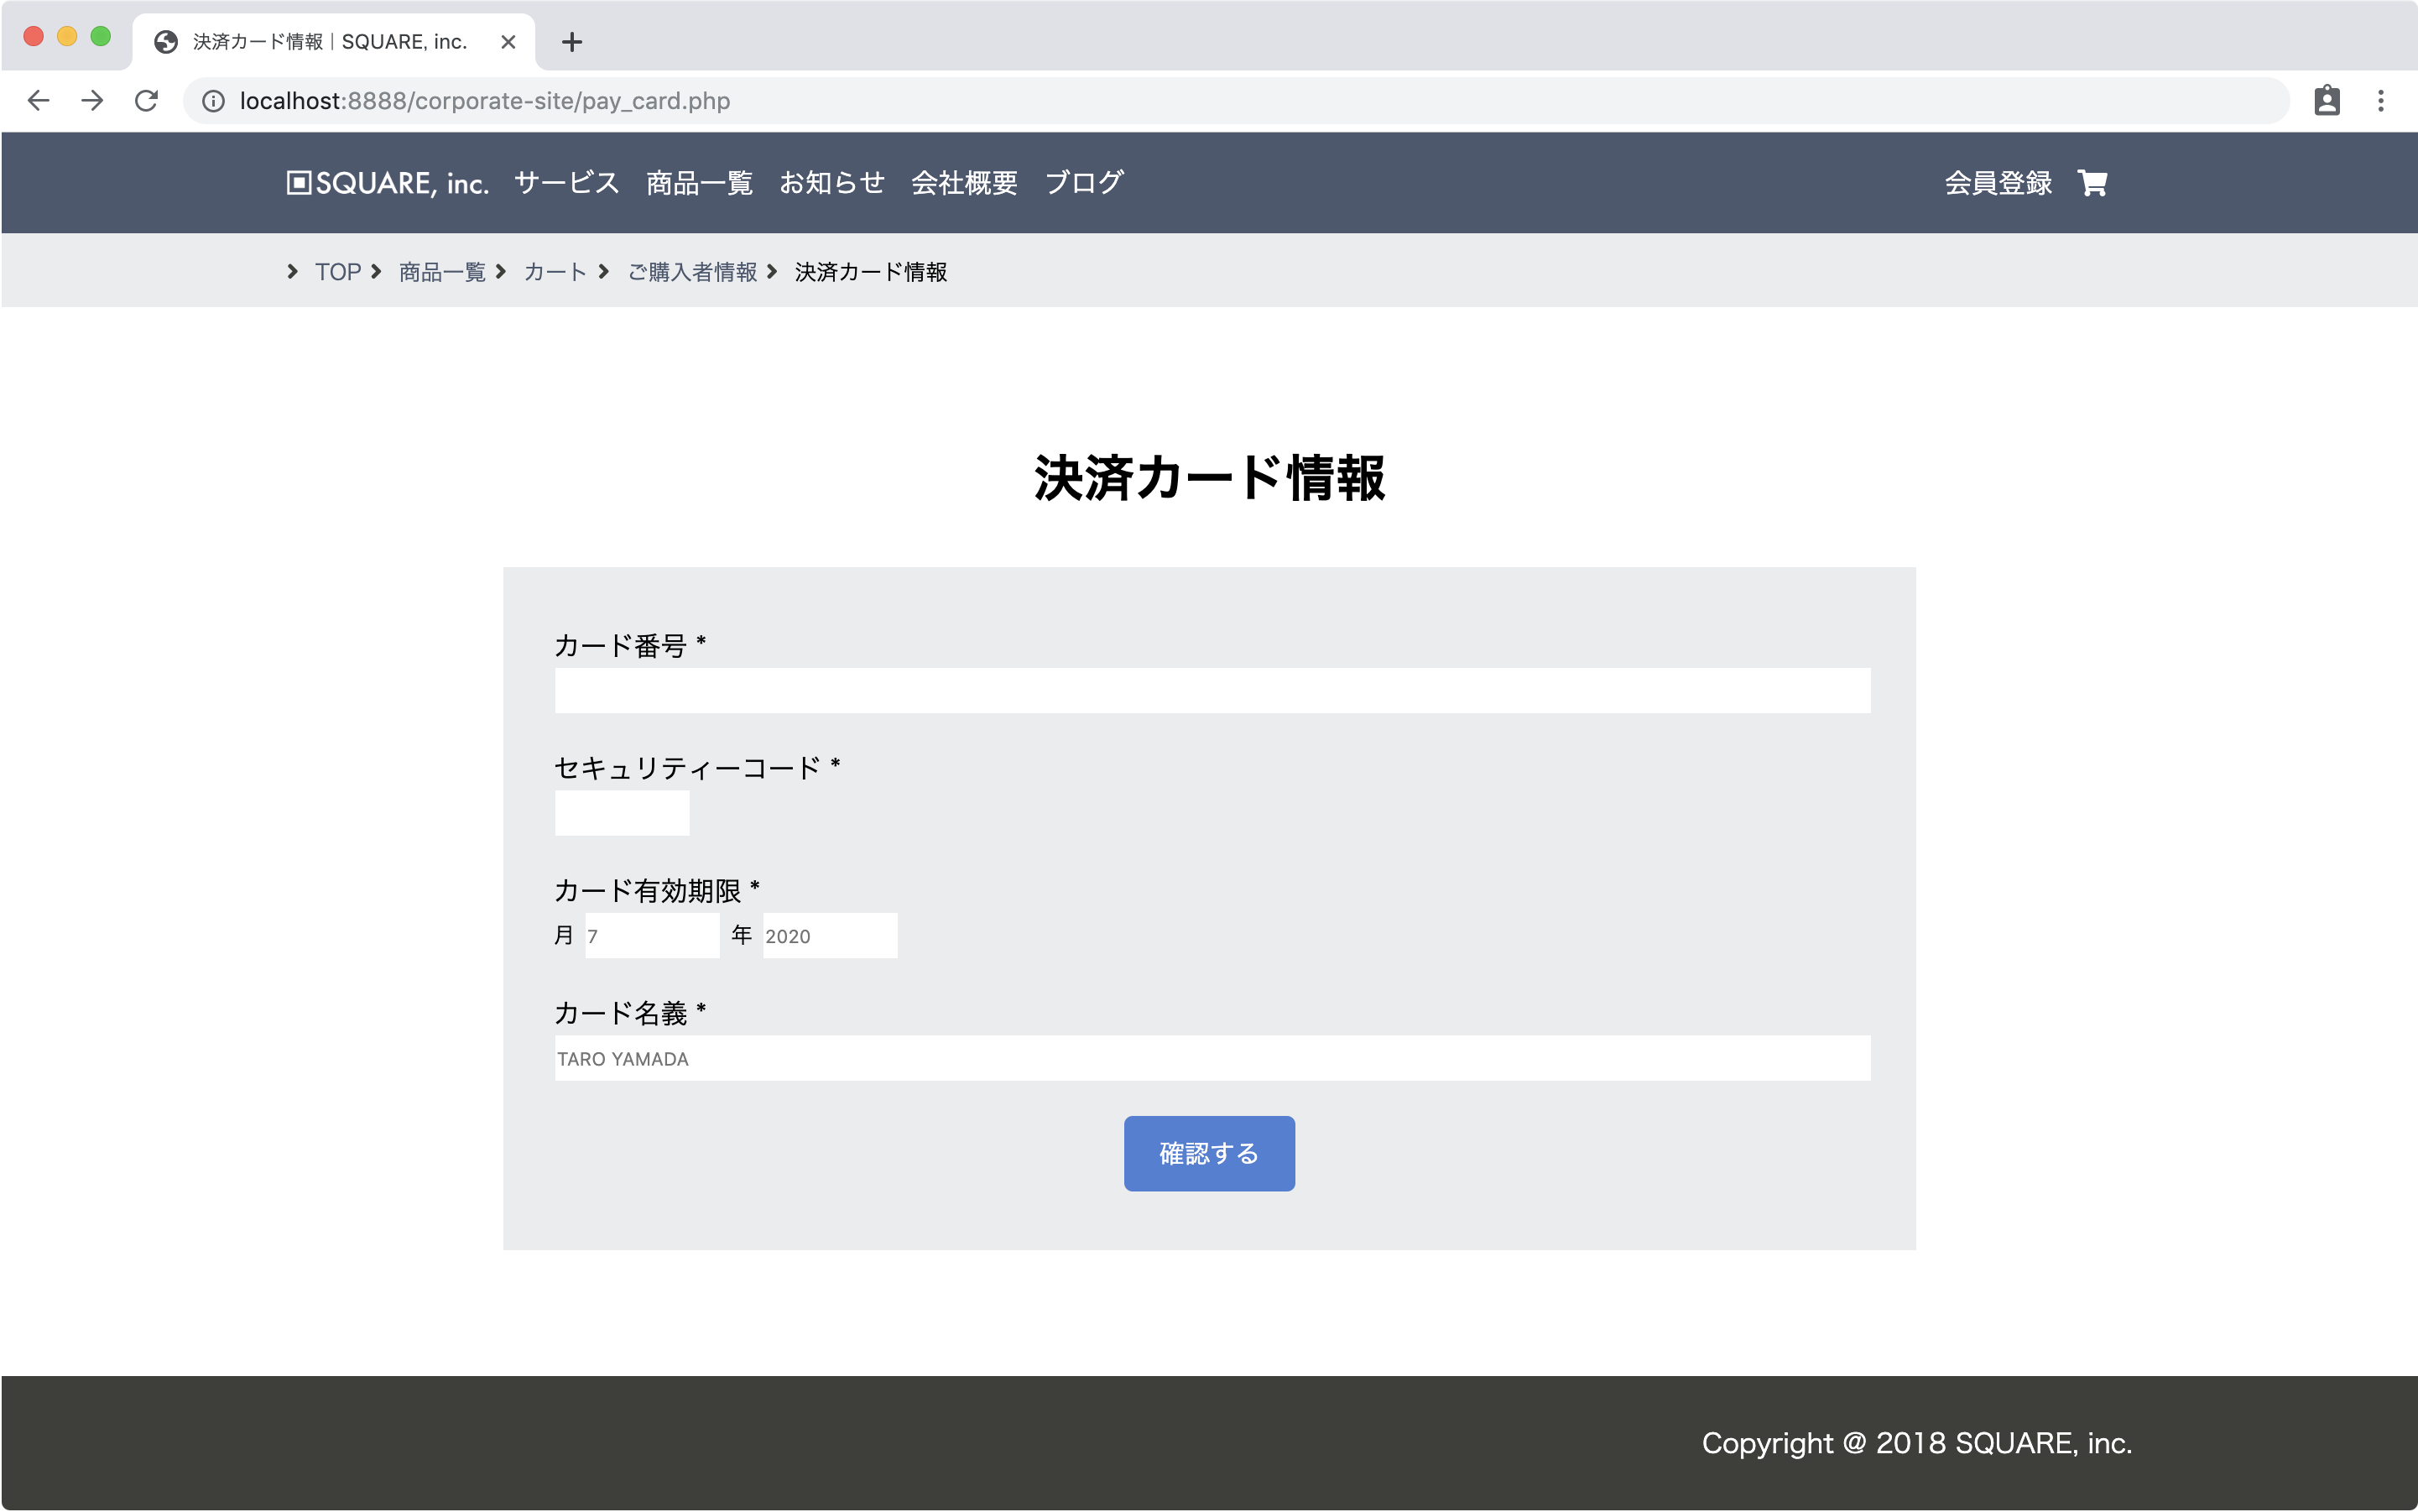This screenshot has height=1512, width=2418.
Task: Click the カード番号 input field
Action: tap(1212, 691)
